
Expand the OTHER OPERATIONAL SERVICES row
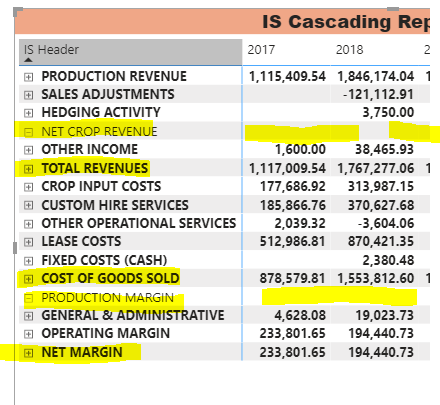pyautogui.click(x=28, y=224)
